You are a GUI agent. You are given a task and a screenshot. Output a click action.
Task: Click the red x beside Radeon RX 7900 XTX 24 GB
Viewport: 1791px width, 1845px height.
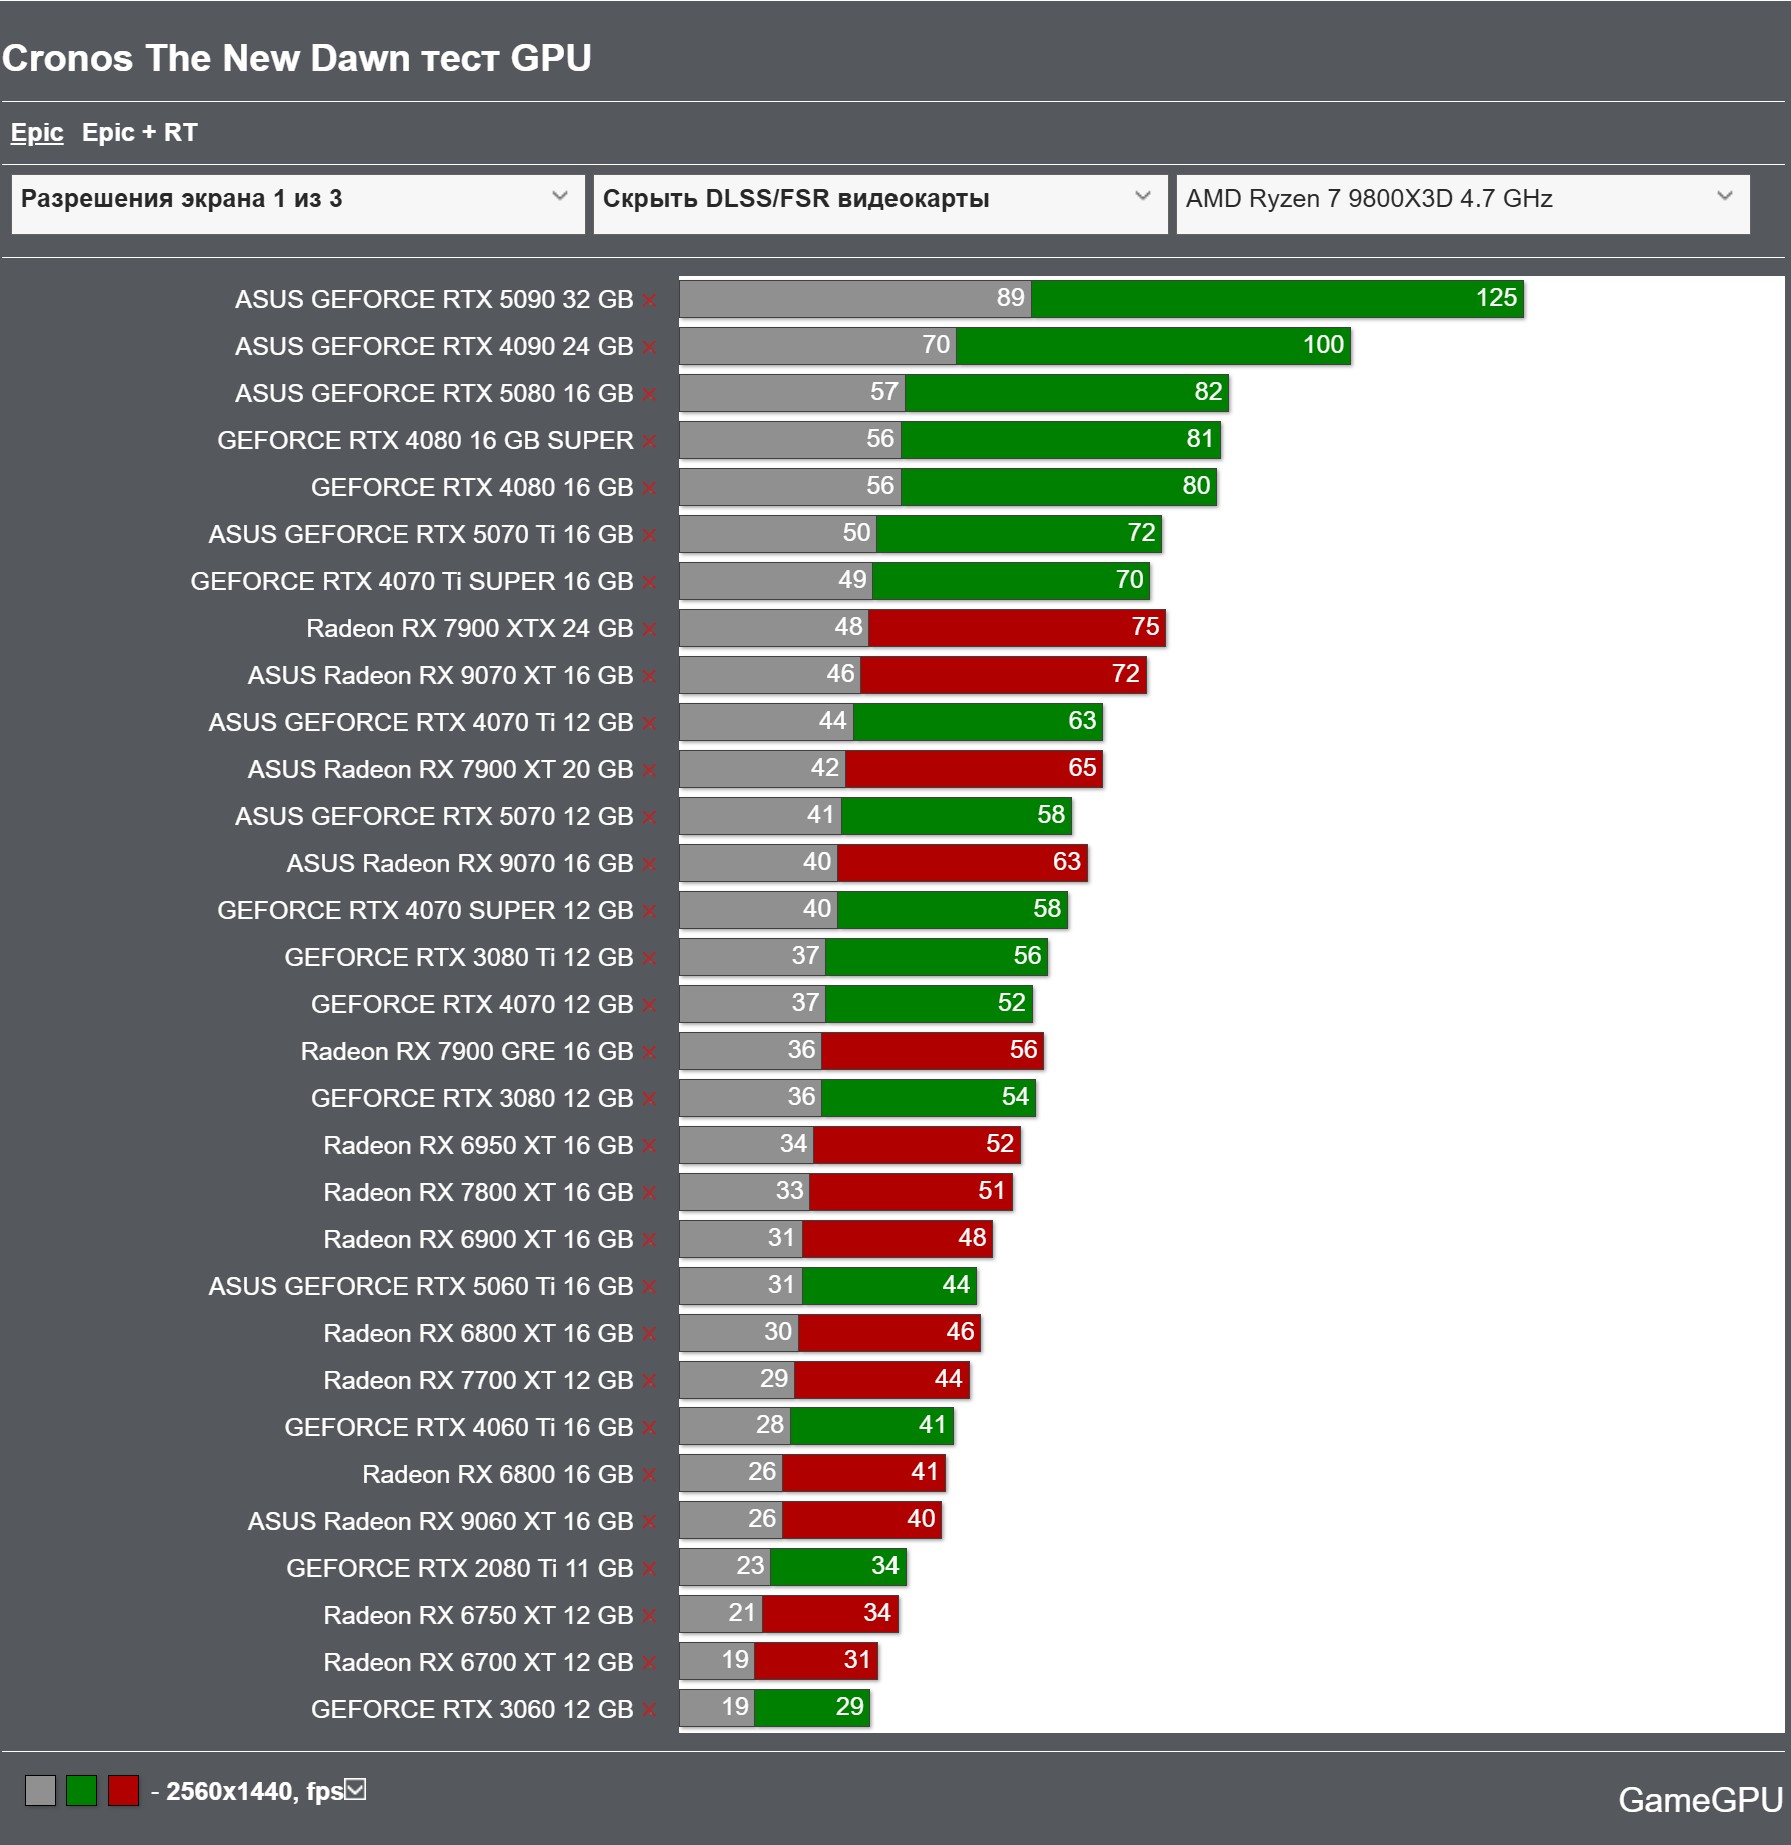(x=650, y=629)
